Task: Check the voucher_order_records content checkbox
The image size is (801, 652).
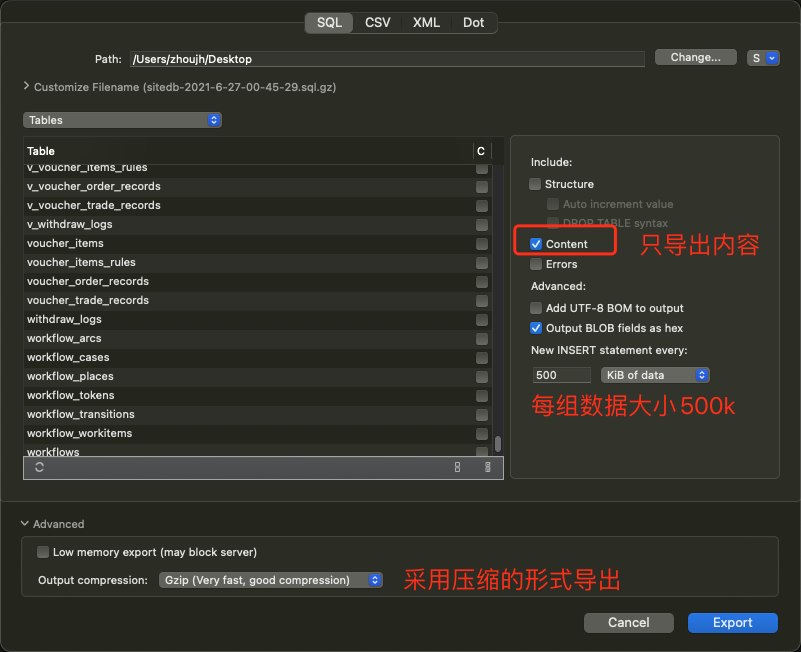Action: coord(481,282)
